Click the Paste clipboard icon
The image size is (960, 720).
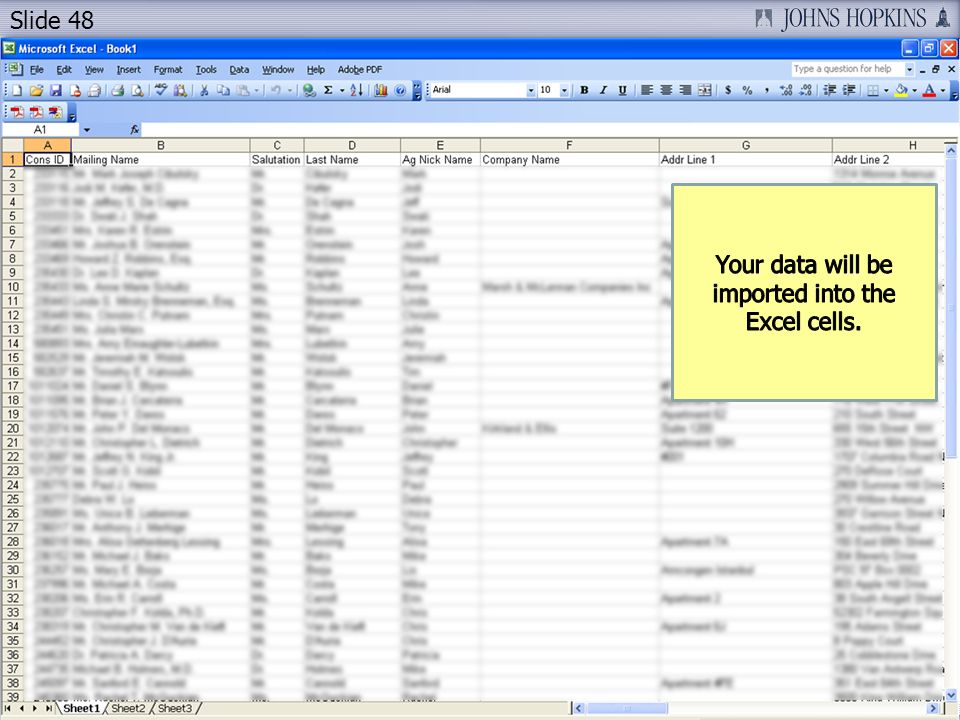coord(243,91)
